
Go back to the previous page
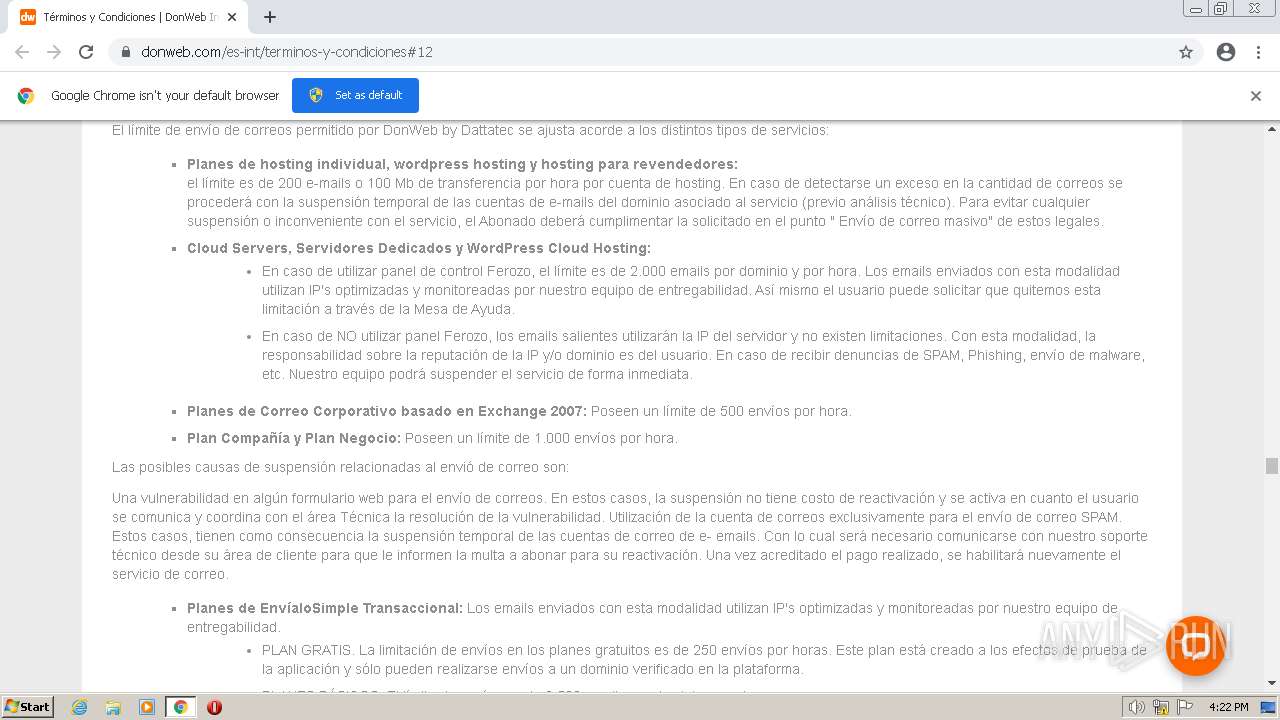pyautogui.click(x=22, y=52)
